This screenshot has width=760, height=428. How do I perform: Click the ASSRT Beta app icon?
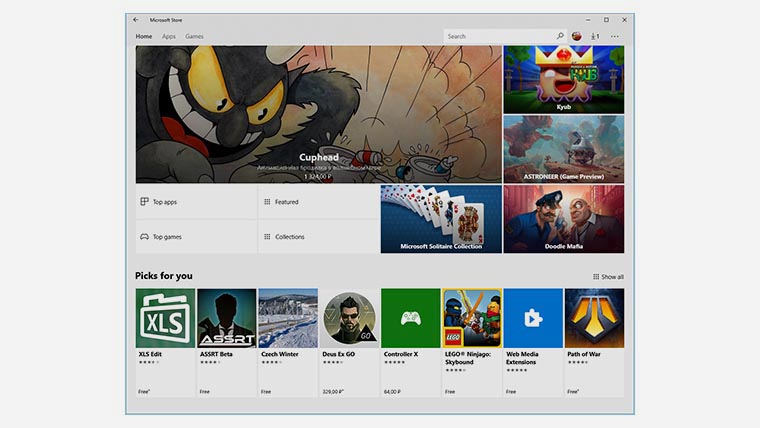[226, 318]
